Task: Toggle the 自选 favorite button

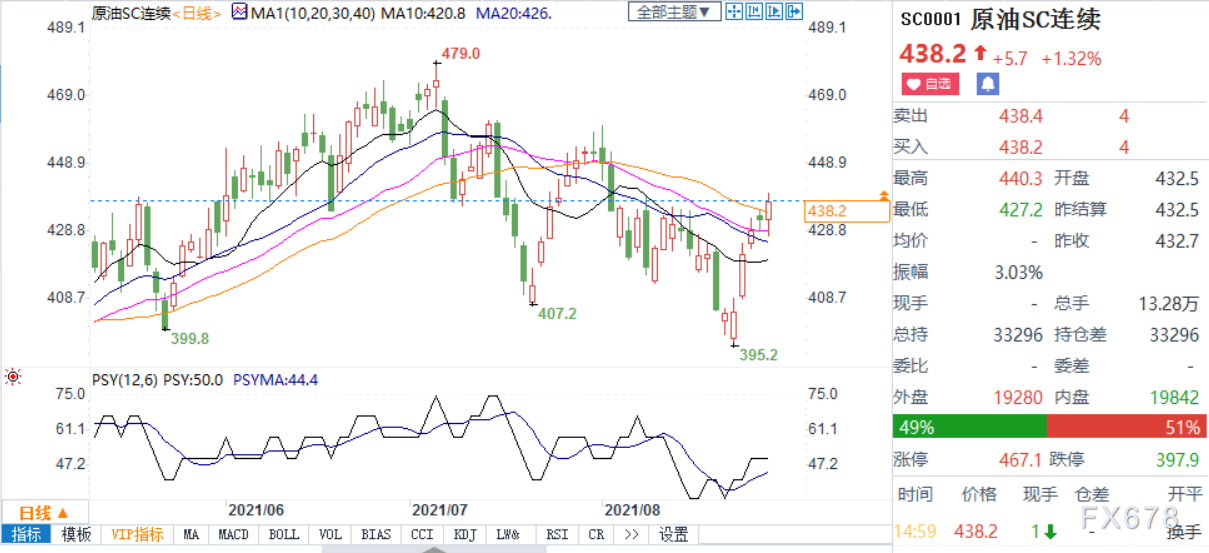Action: (930, 84)
